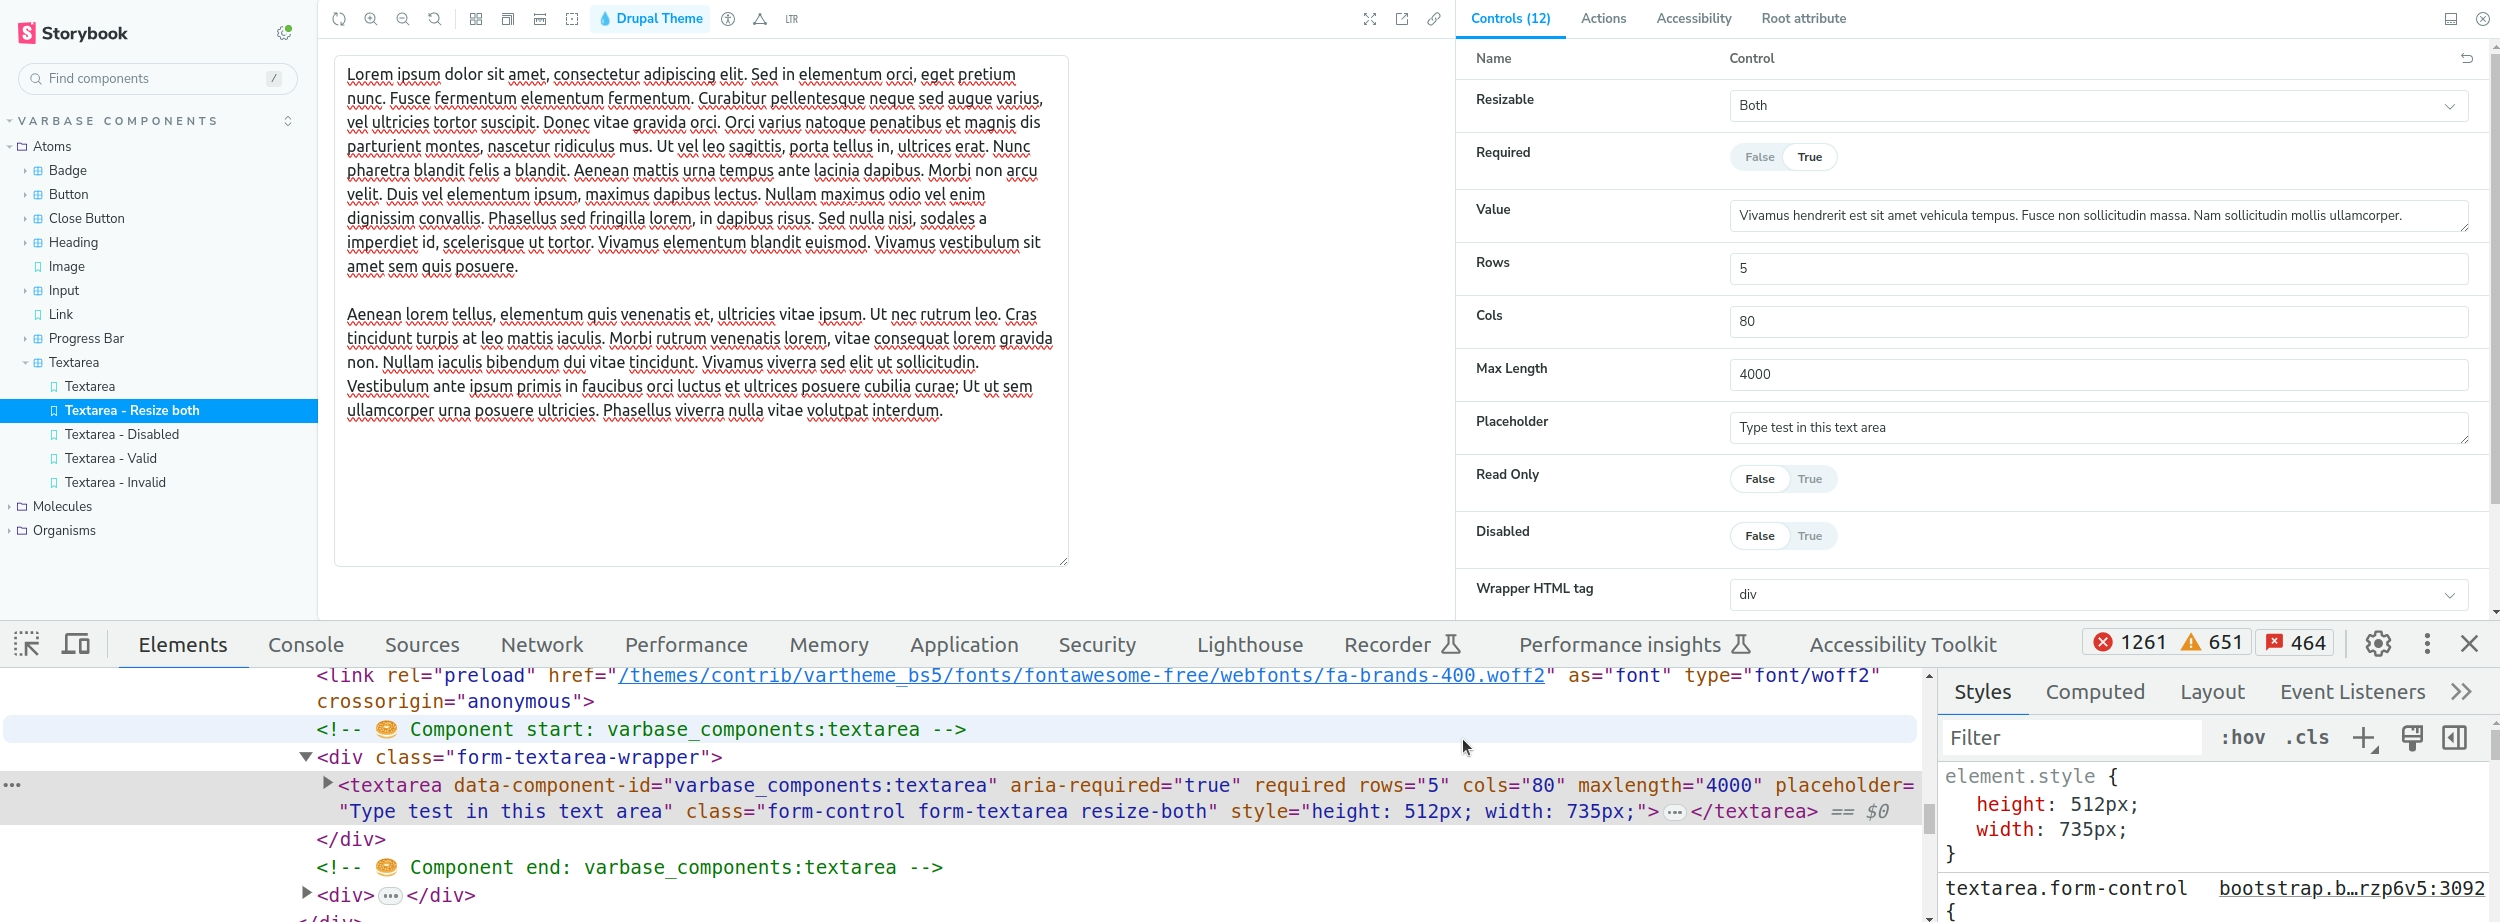2500x922 pixels.
Task: Click the remount component icon
Action: [339, 19]
